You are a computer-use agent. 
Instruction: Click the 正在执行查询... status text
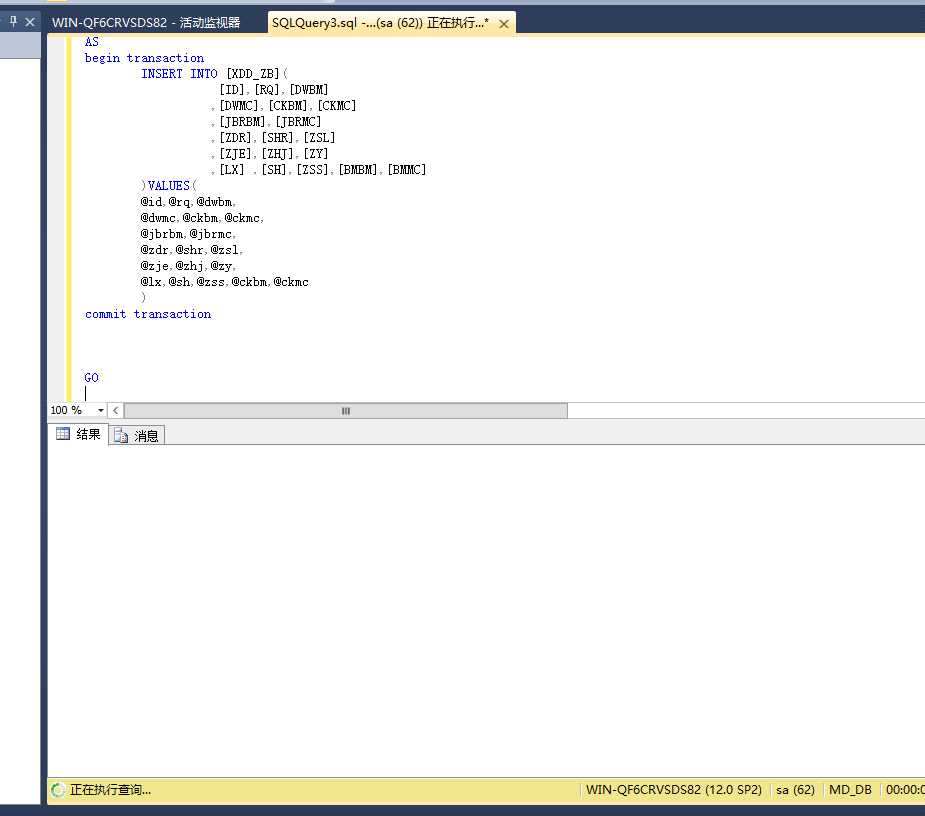110,790
